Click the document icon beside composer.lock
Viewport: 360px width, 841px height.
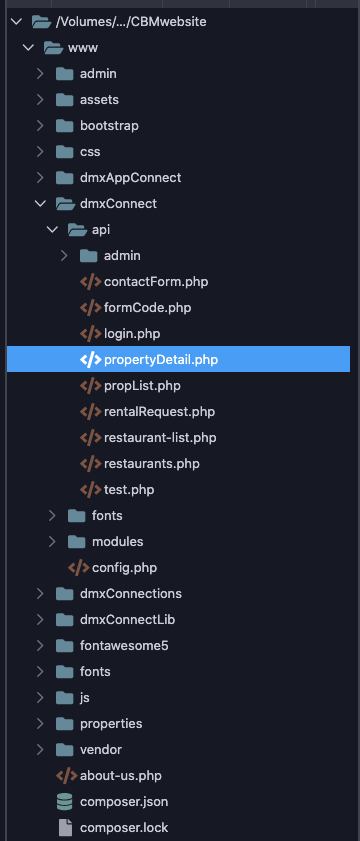[x=64, y=828]
